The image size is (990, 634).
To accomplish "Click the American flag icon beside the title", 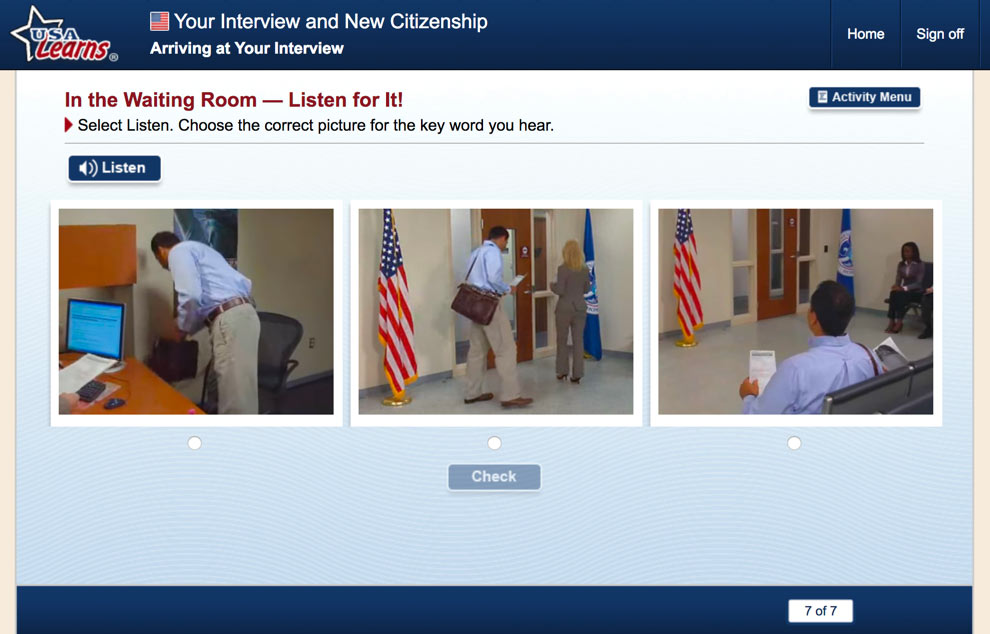I will 159,21.
